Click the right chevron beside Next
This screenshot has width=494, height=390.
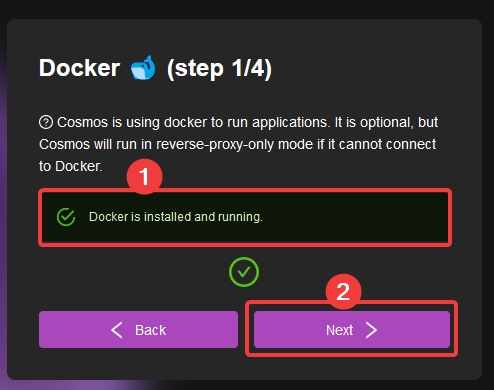371,330
